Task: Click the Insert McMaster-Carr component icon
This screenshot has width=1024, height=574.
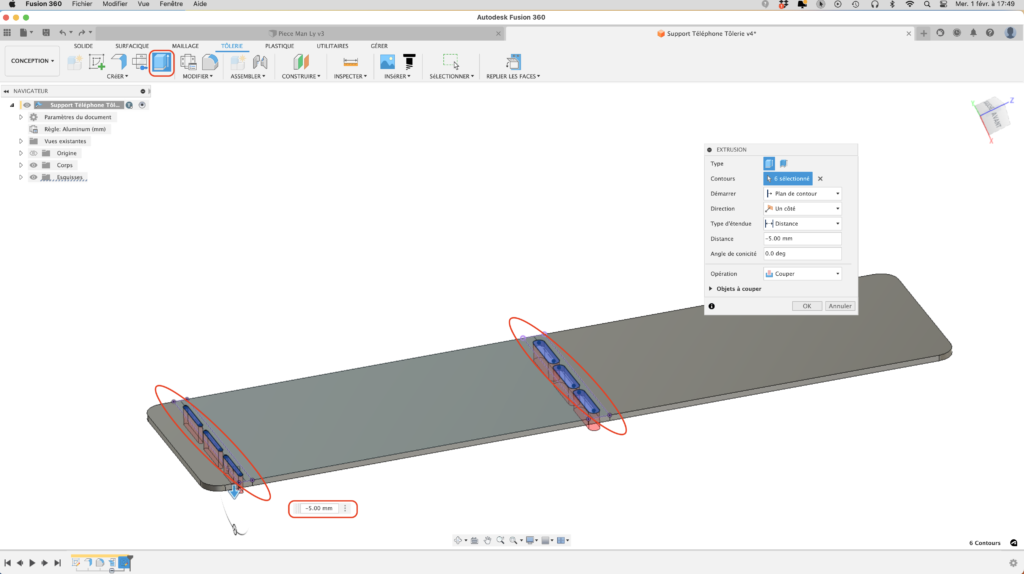Action: (x=409, y=62)
